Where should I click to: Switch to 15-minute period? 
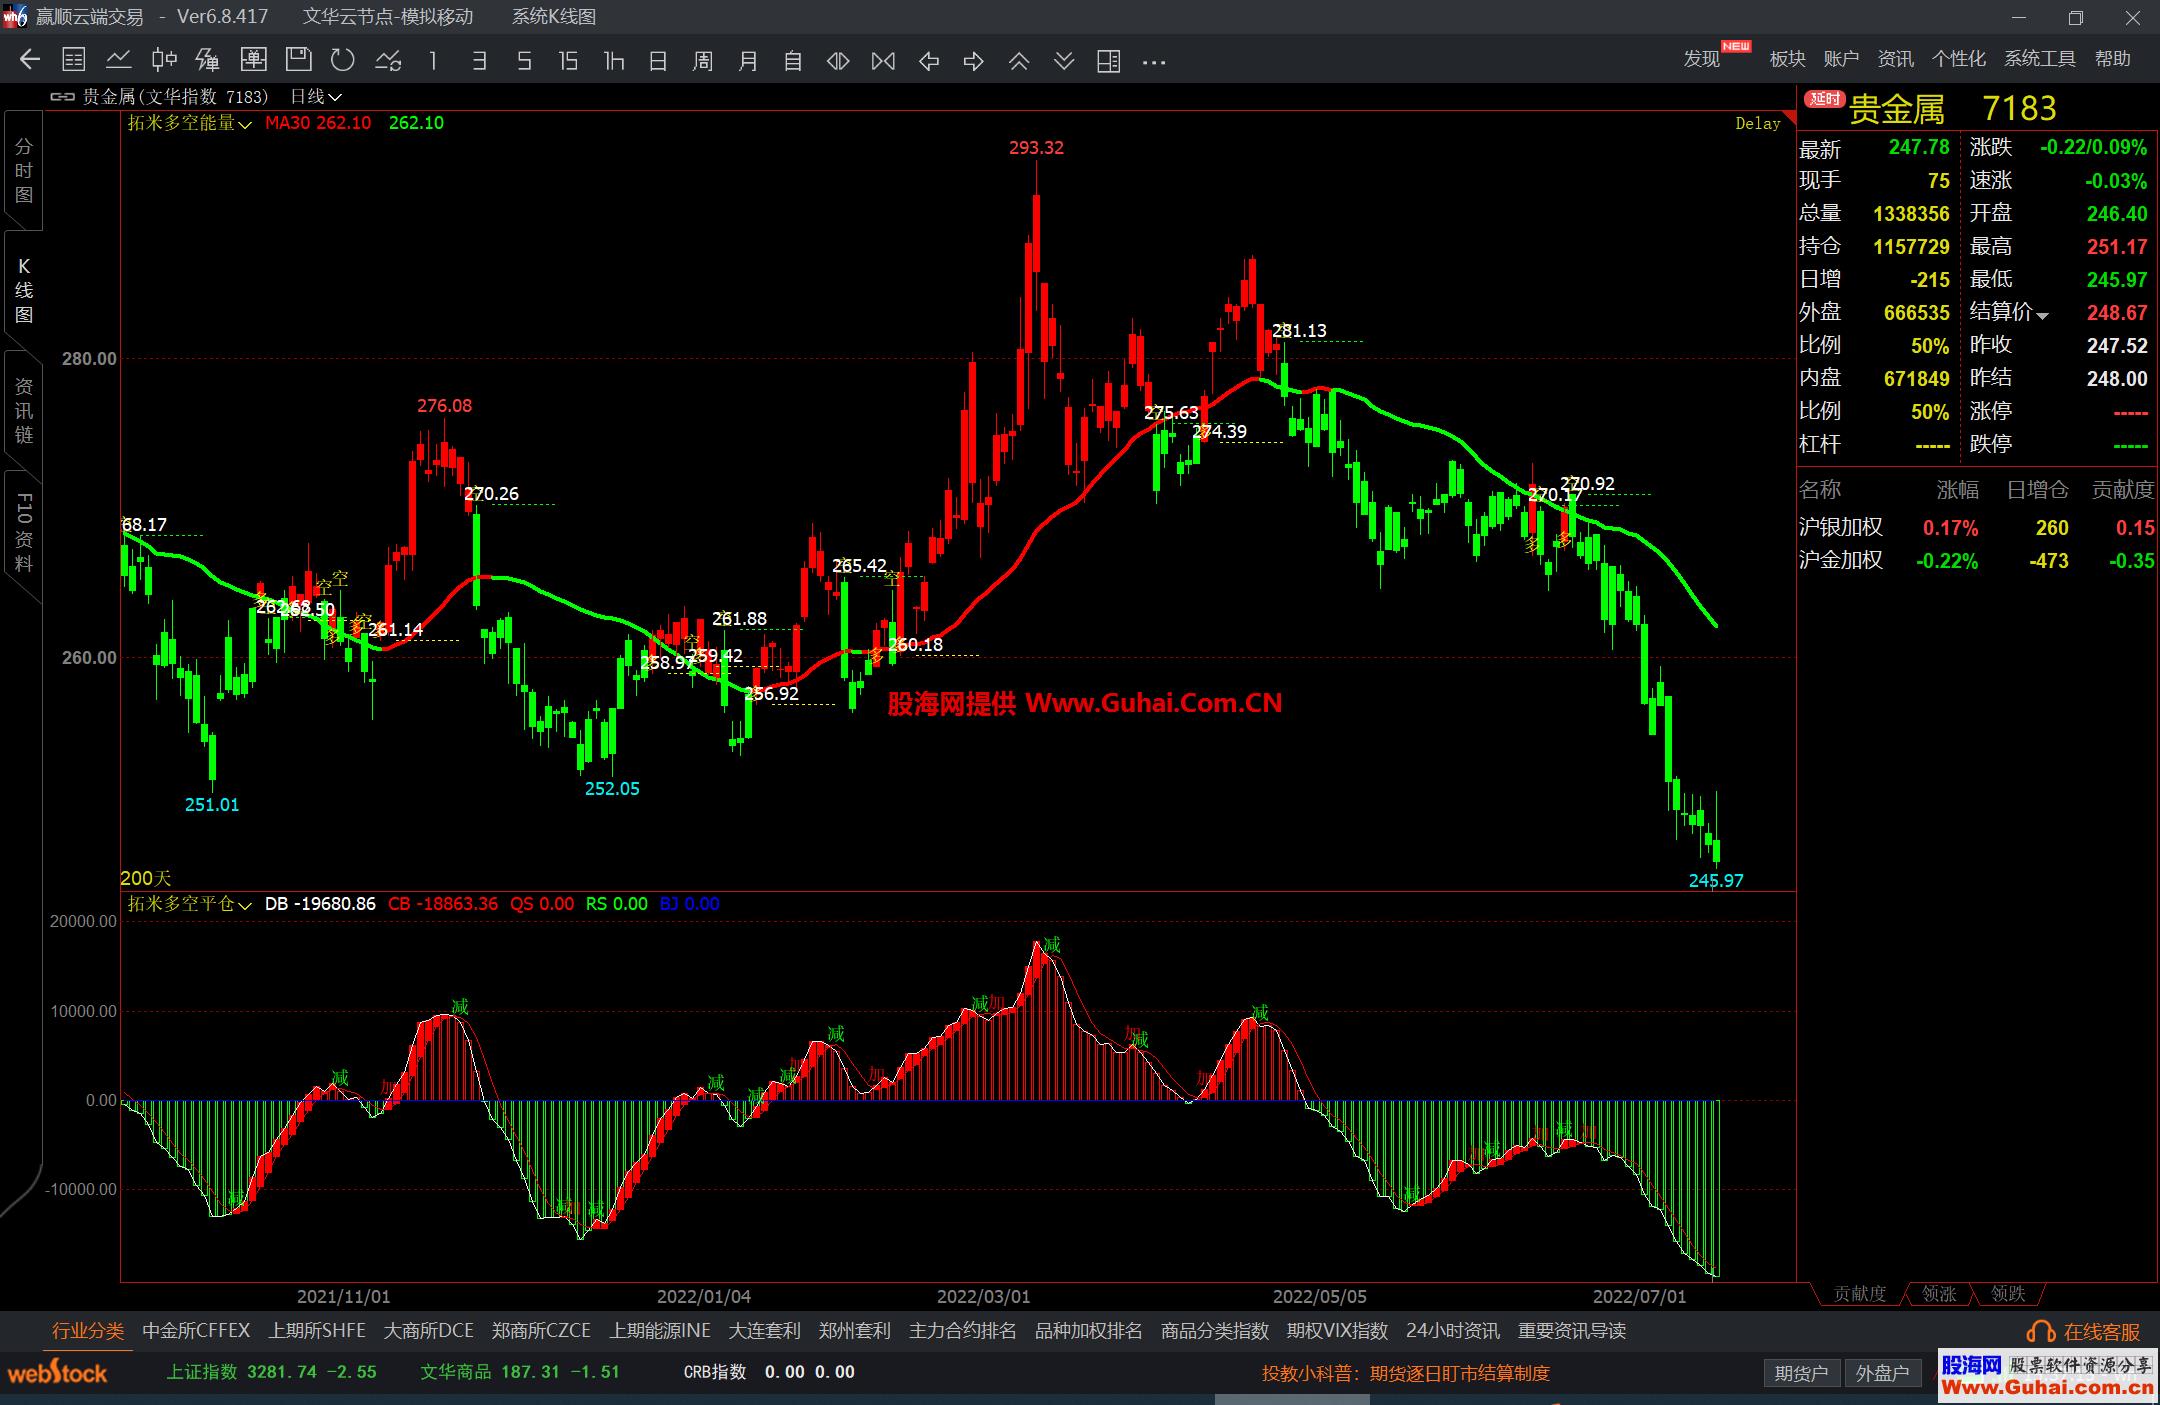(568, 61)
